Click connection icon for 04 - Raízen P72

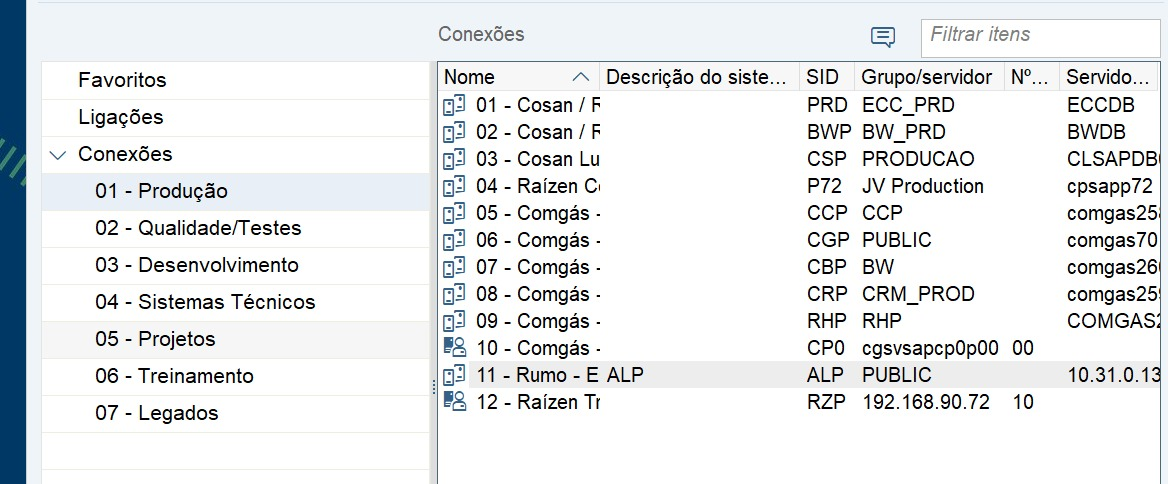click(x=454, y=186)
